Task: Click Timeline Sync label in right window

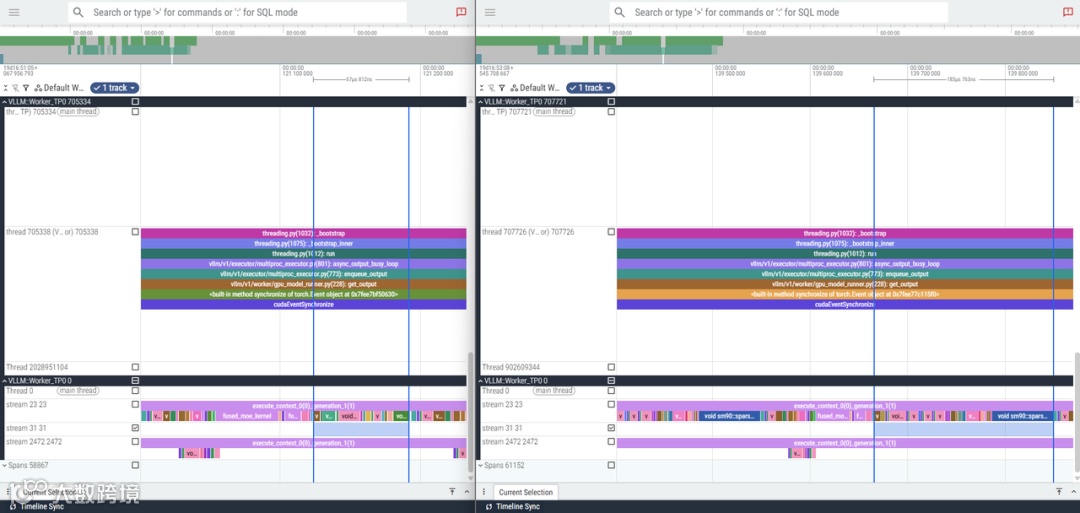Action: click(518, 507)
